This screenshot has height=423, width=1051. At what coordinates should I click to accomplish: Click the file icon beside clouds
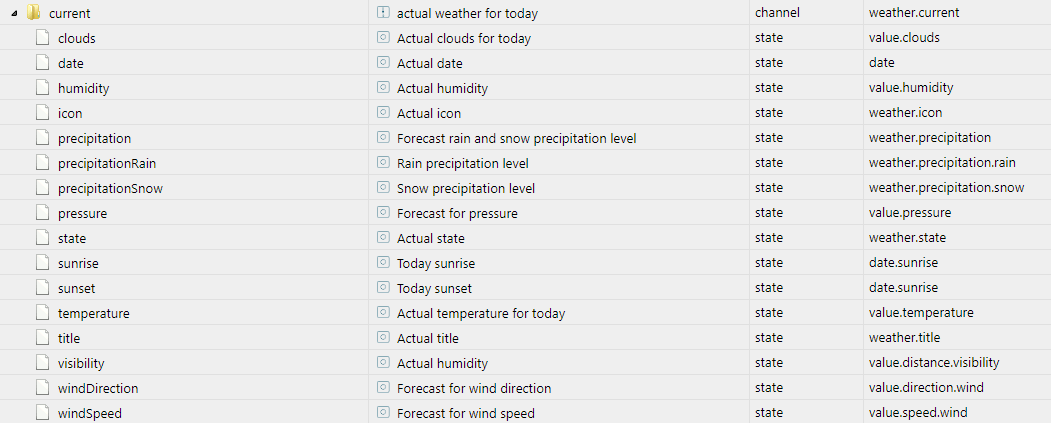(42, 38)
